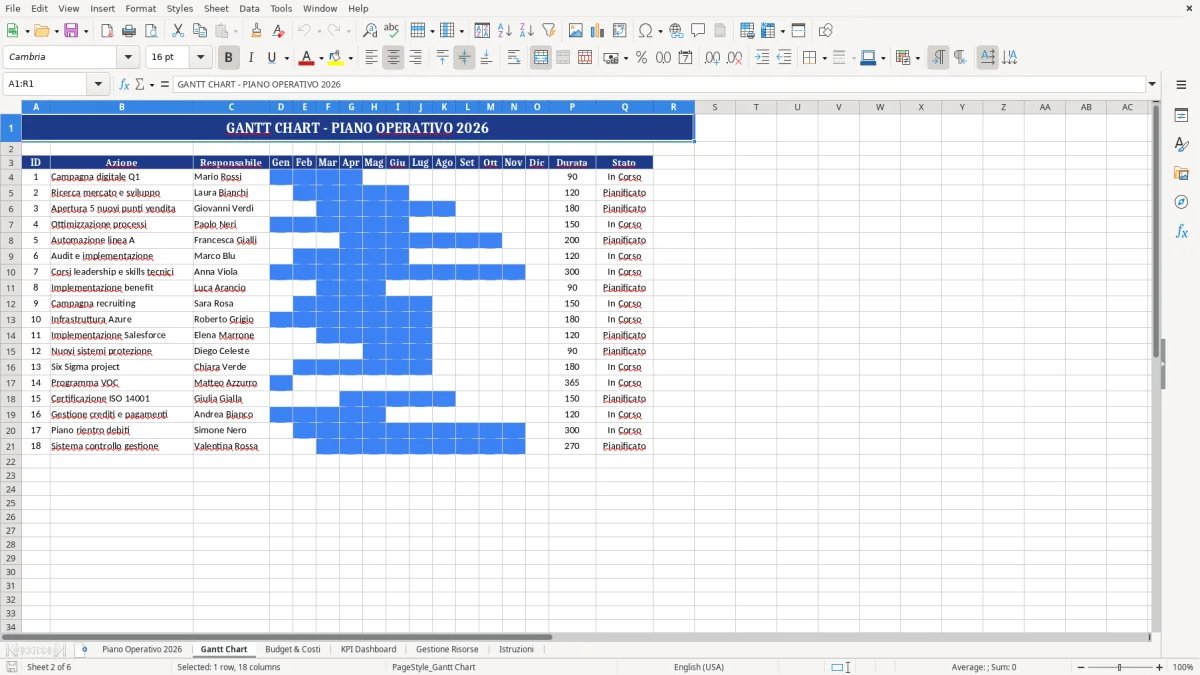Switch to KPI Dashboard sheet tab
The height and width of the screenshot is (675, 1200).
[368, 649]
